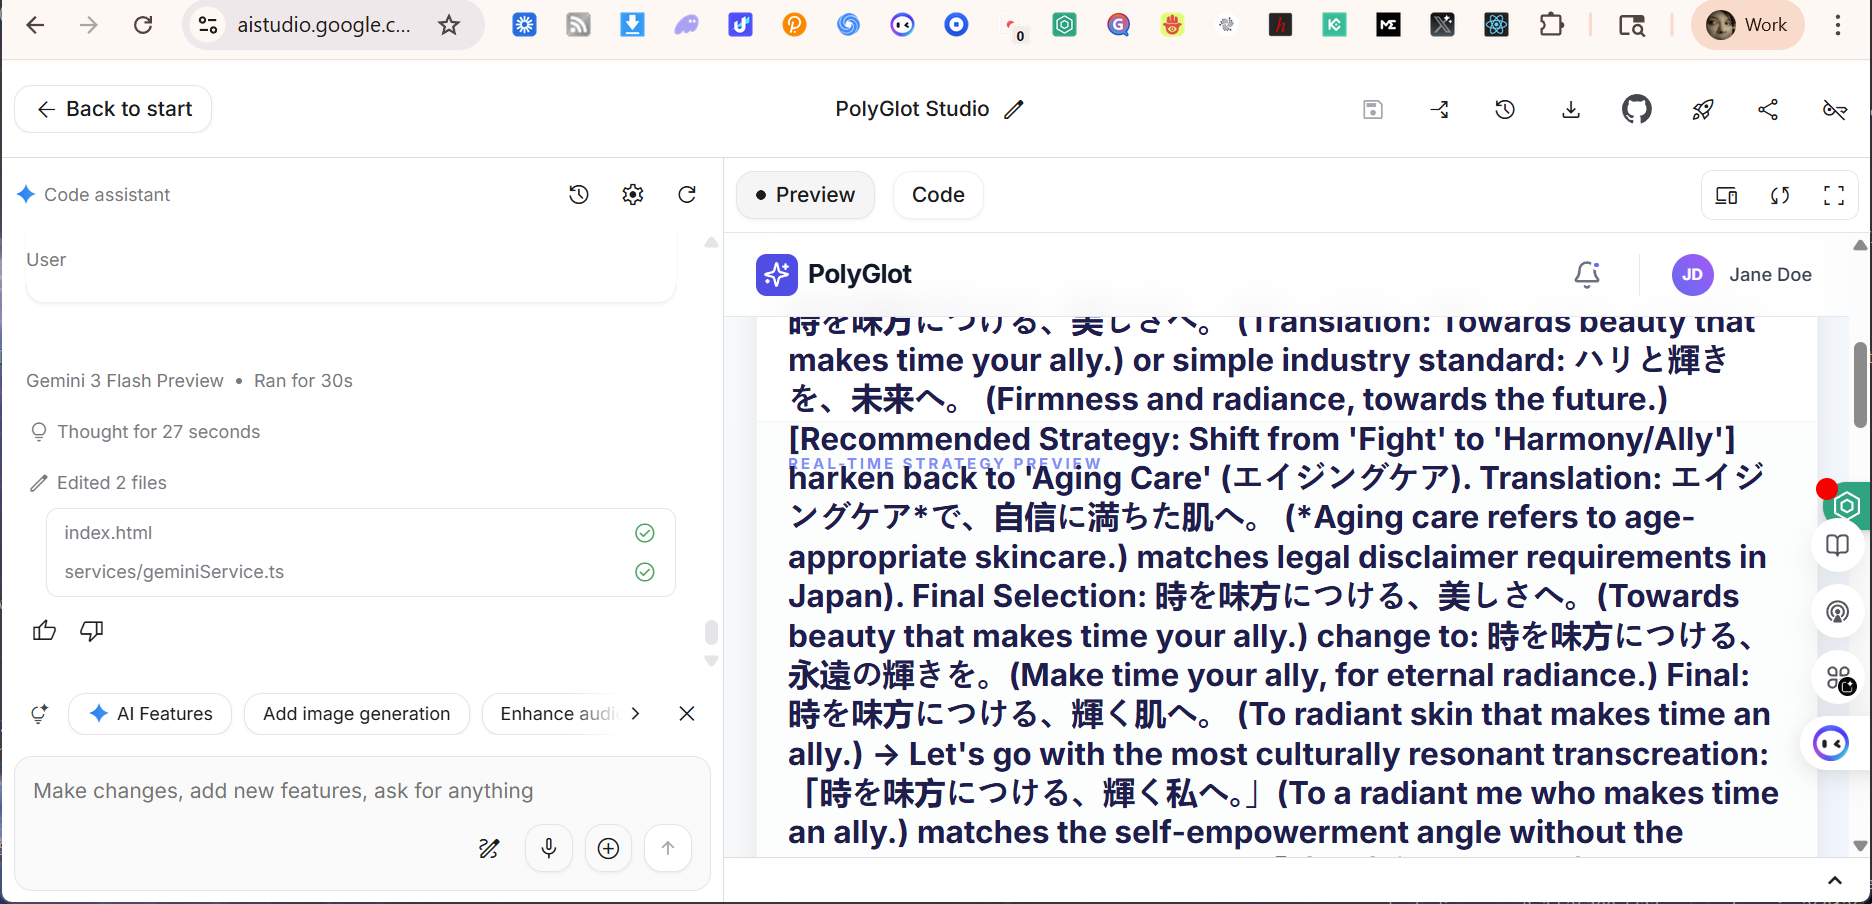1872x904 pixels.
Task: Reset the Code assistant conversation
Action: (x=687, y=194)
